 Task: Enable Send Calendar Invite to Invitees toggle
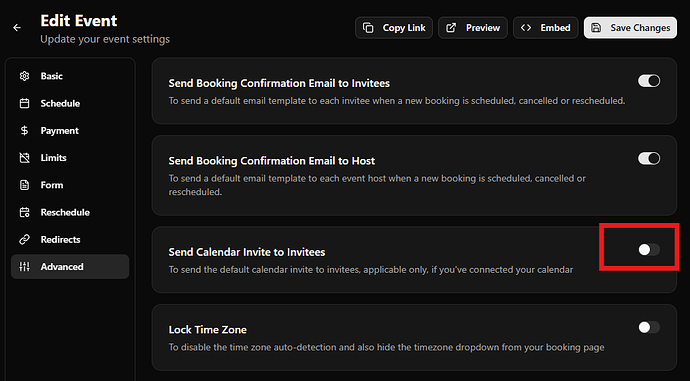coord(649,250)
